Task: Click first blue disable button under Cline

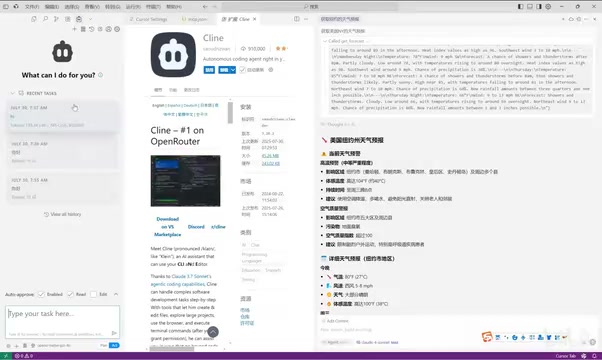Action: 209,70
